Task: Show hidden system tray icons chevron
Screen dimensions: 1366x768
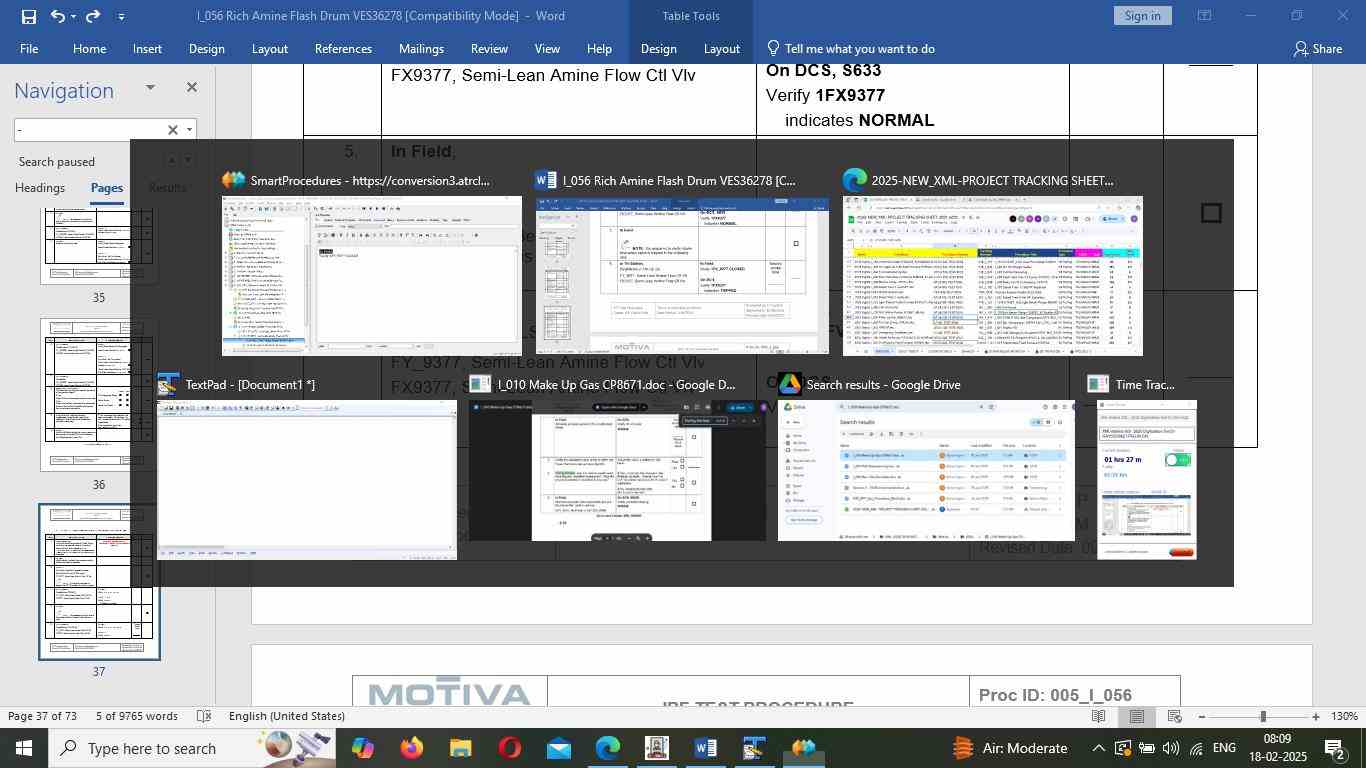Action: point(1098,748)
